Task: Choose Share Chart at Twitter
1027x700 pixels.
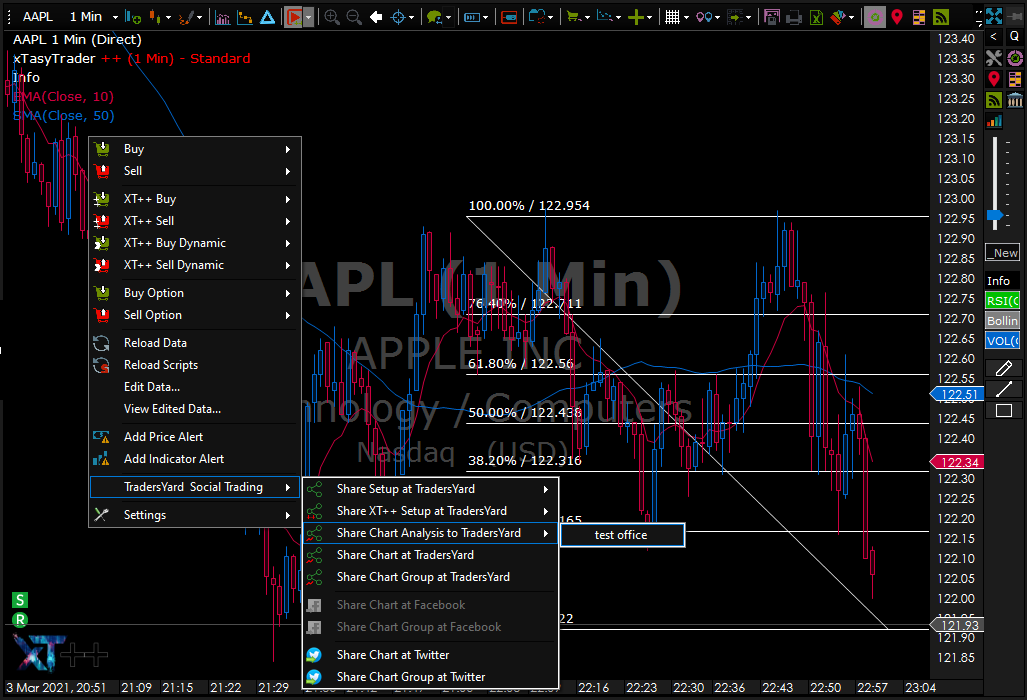Action: click(430, 655)
